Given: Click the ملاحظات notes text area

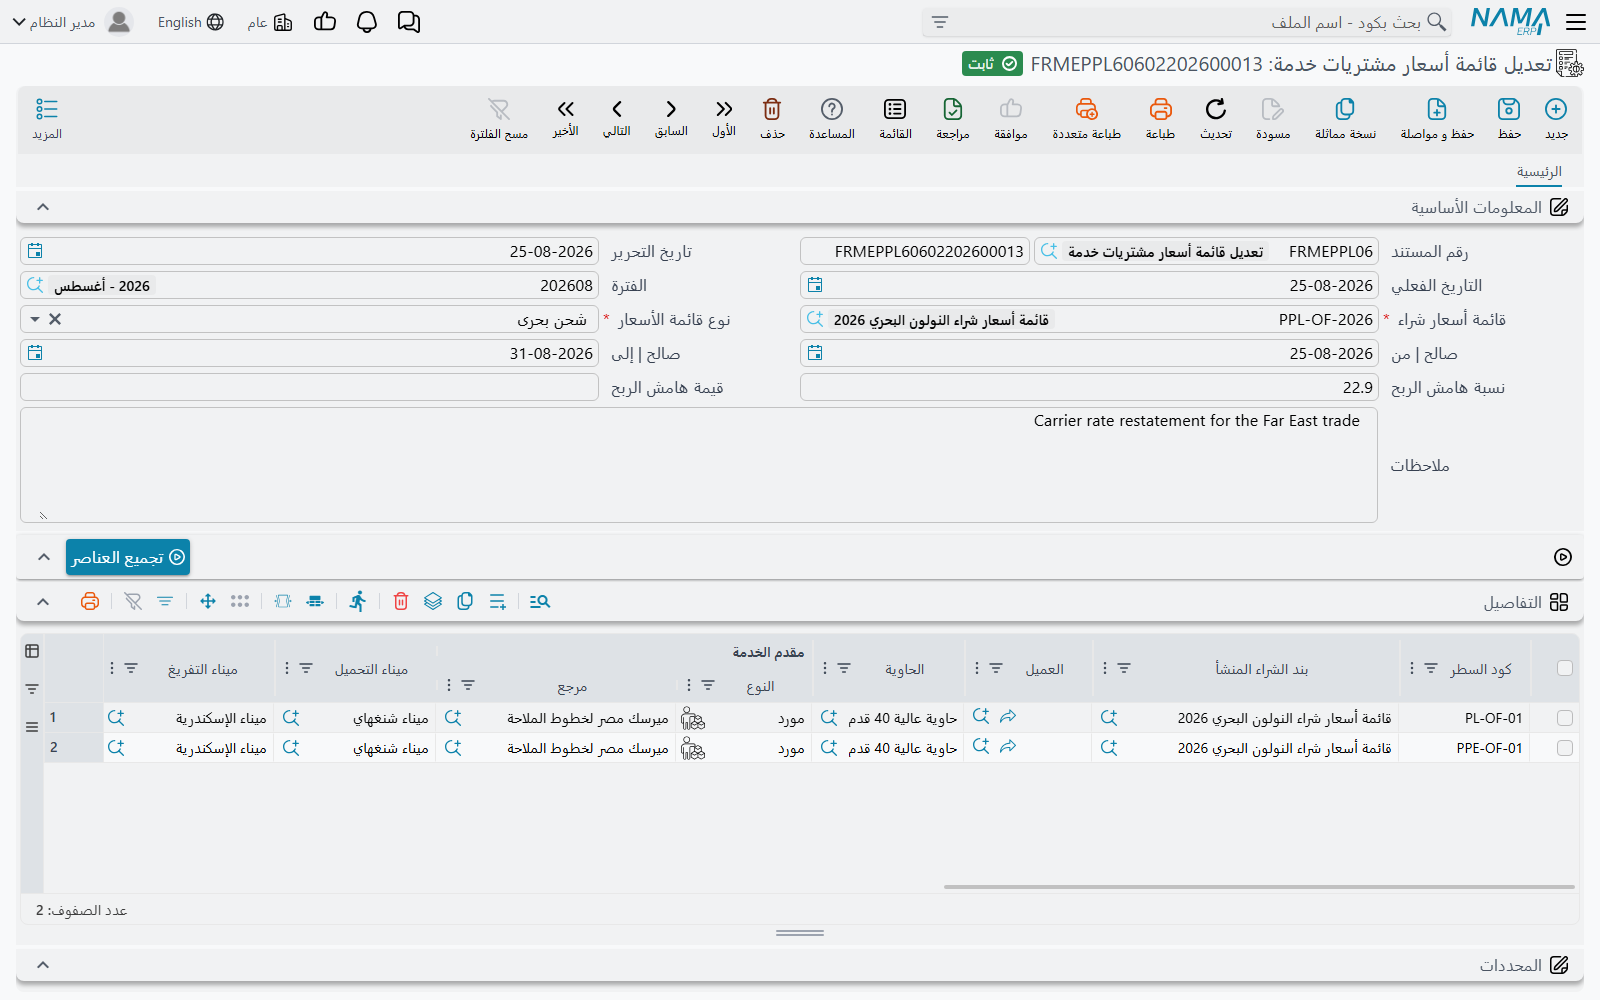Looking at the screenshot, I should pyautogui.click(x=699, y=465).
